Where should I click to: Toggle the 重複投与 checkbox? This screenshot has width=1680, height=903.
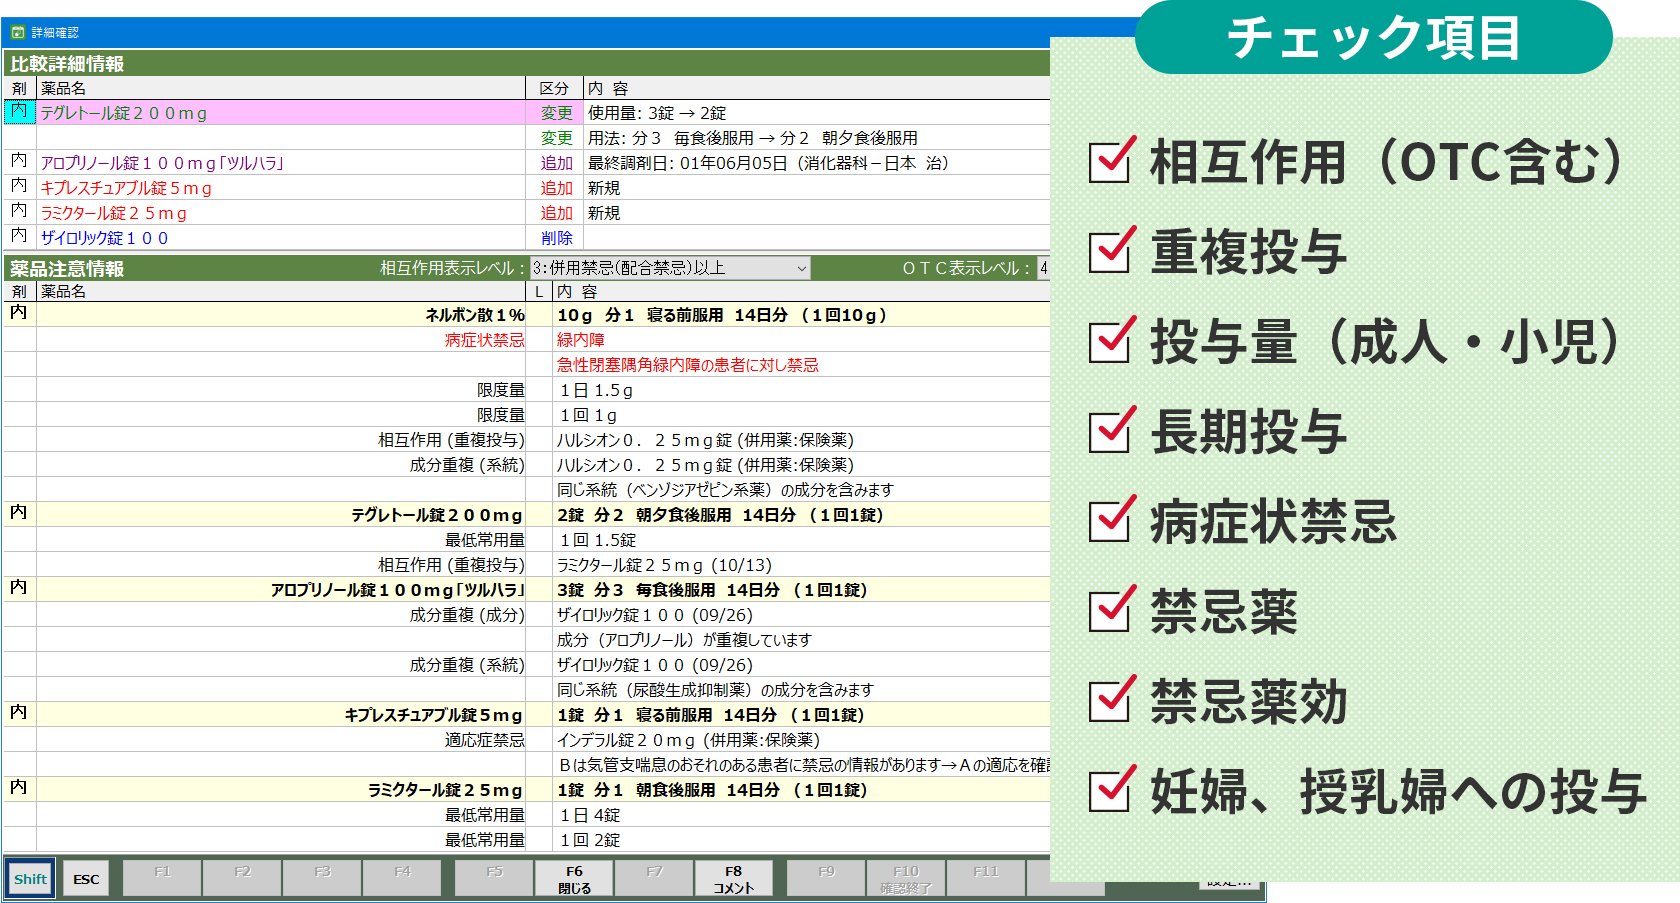[1111, 251]
